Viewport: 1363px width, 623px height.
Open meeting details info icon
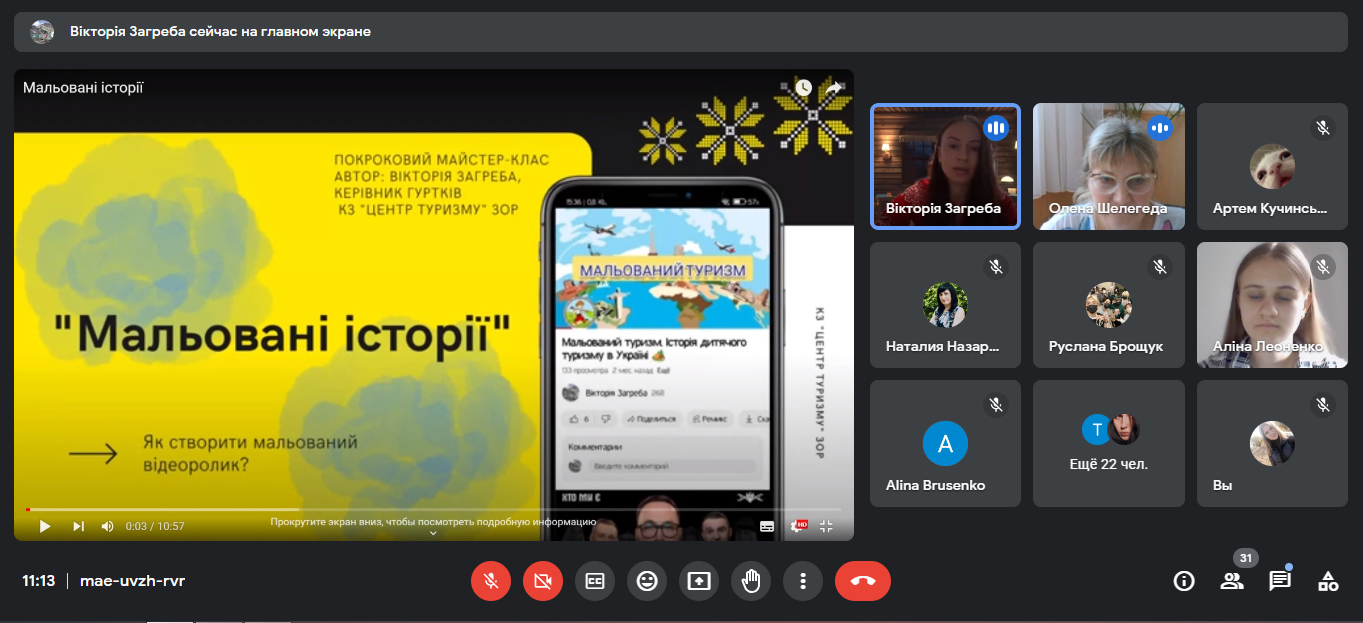click(1184, 581)
